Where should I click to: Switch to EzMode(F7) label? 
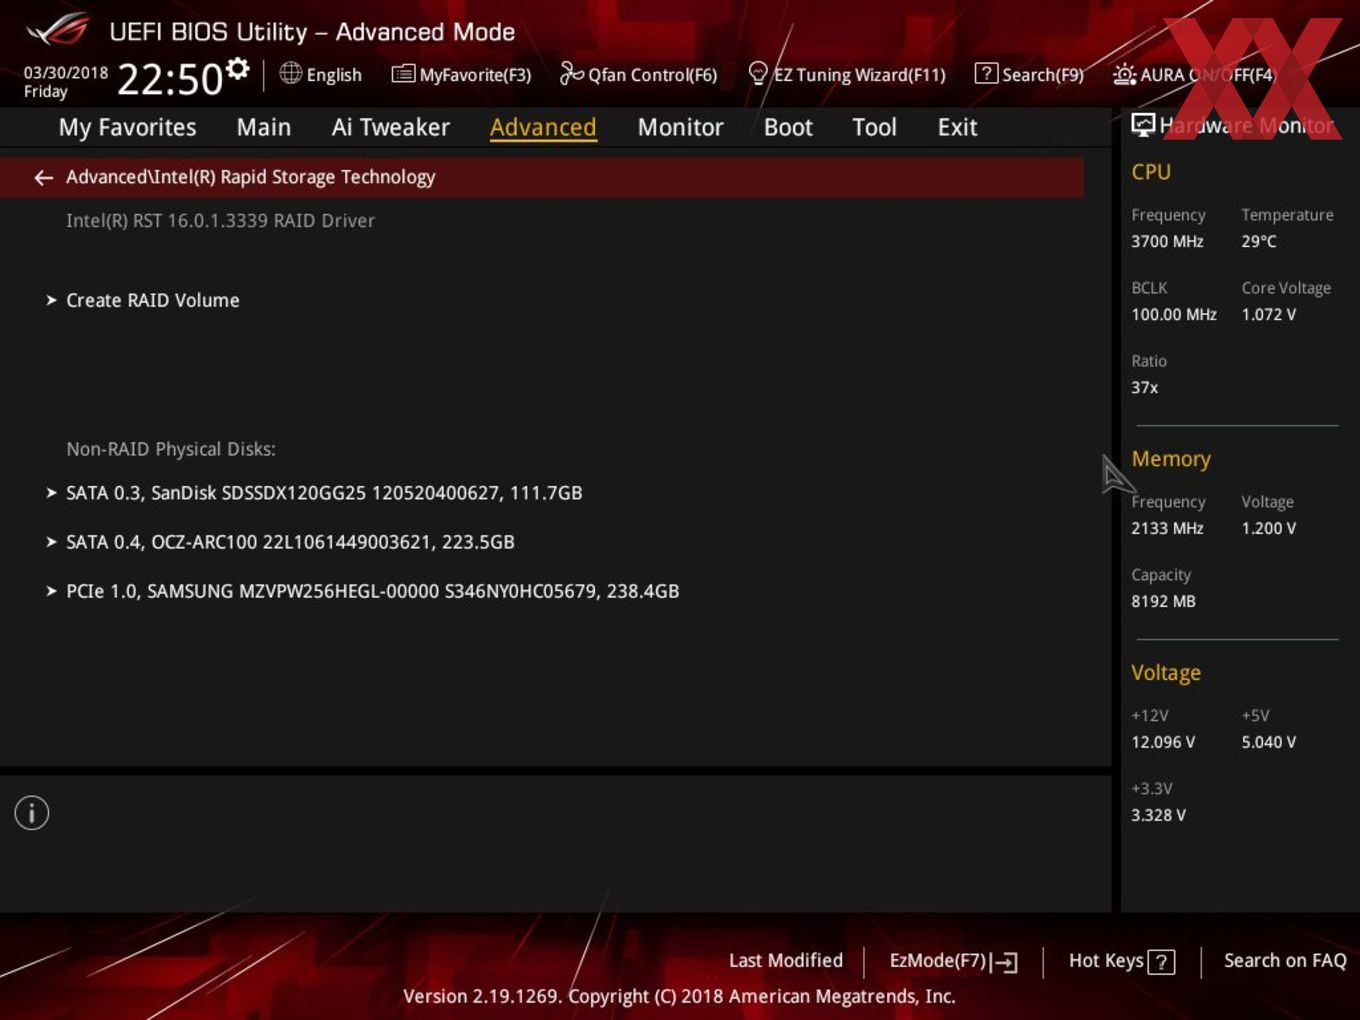tap(938, 961)
